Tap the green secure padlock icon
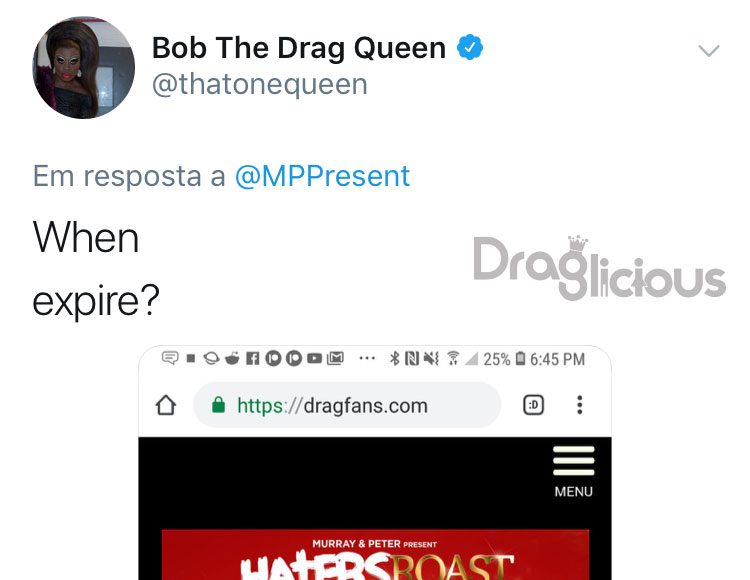Viewport: 750px width, 580px height. pos(219,405)
